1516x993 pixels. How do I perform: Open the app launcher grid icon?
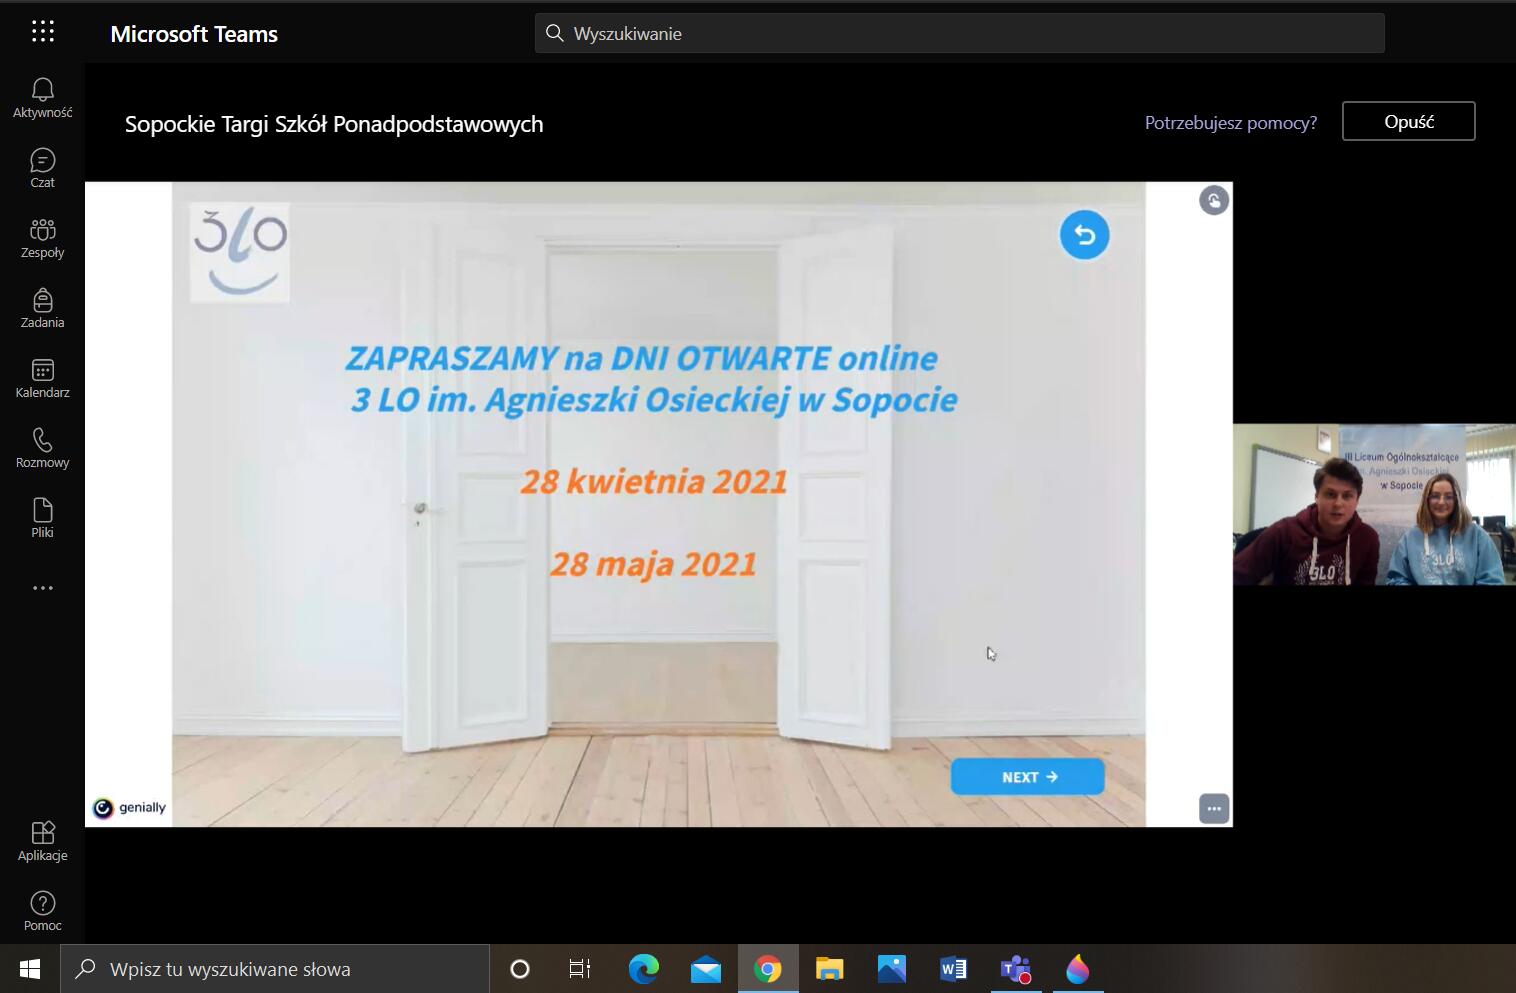tap(42, 32)
